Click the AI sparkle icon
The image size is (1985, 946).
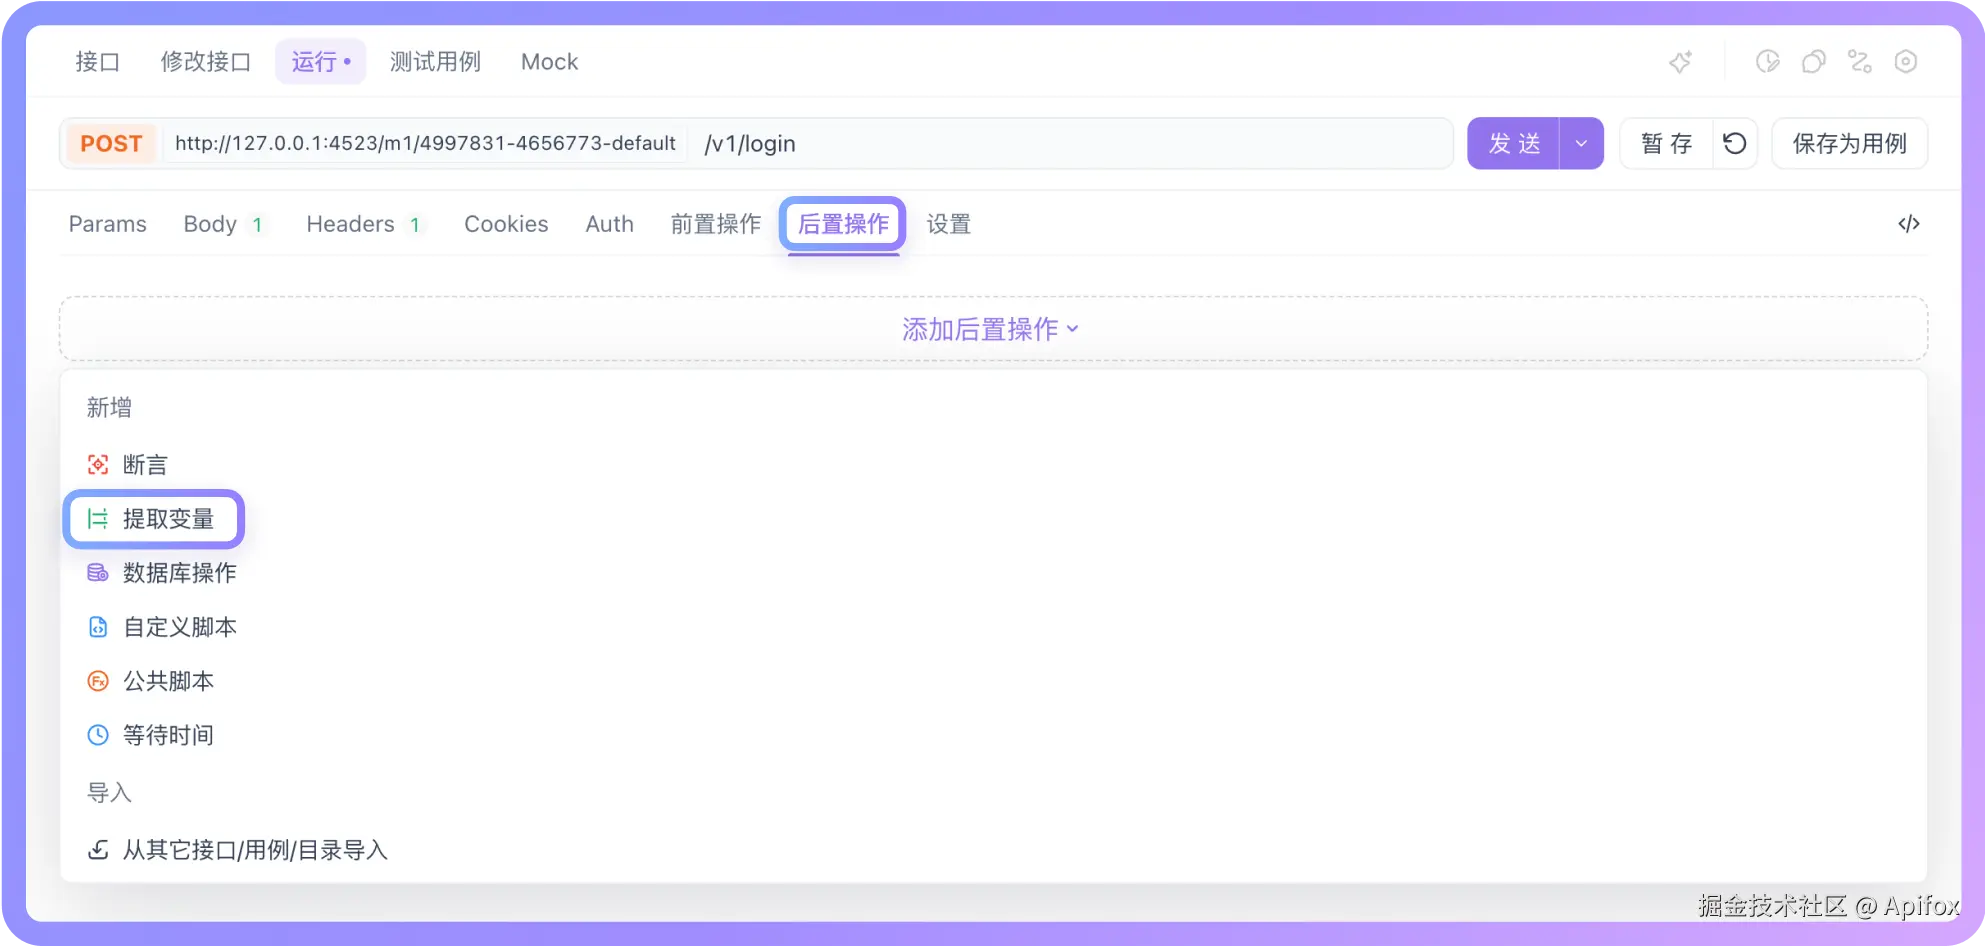point(1681,62)
